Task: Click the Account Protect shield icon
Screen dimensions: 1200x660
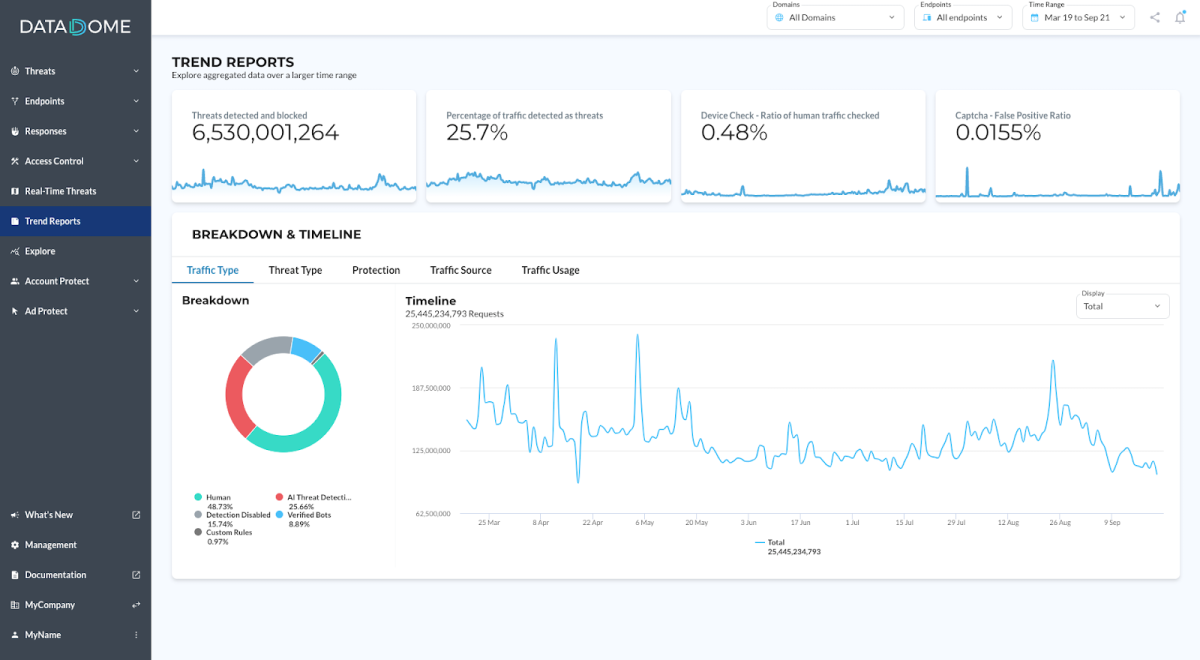Action: (14, 281)
